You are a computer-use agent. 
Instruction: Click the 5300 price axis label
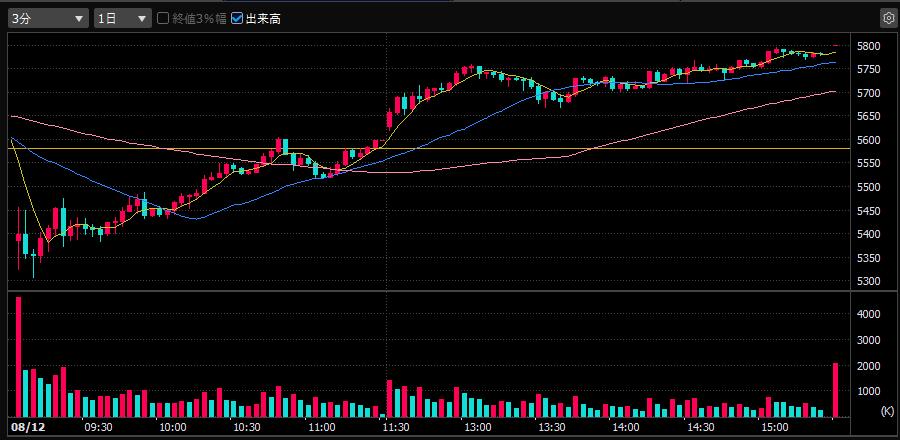[x=867, y=281]
